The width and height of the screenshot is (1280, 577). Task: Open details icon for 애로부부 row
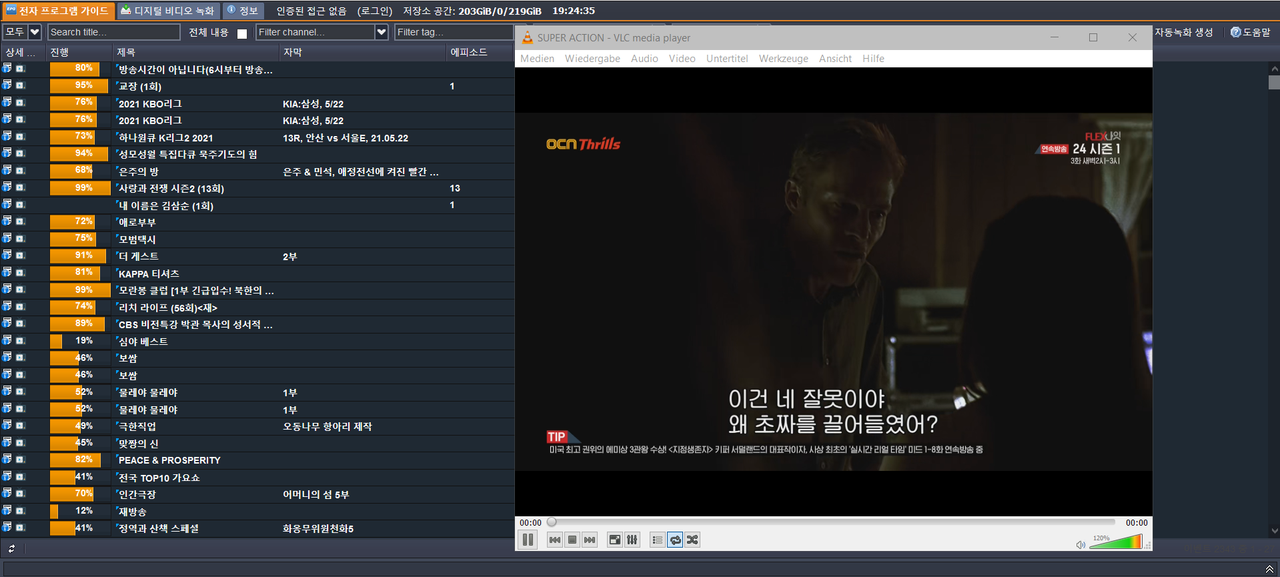click(7, 221)
